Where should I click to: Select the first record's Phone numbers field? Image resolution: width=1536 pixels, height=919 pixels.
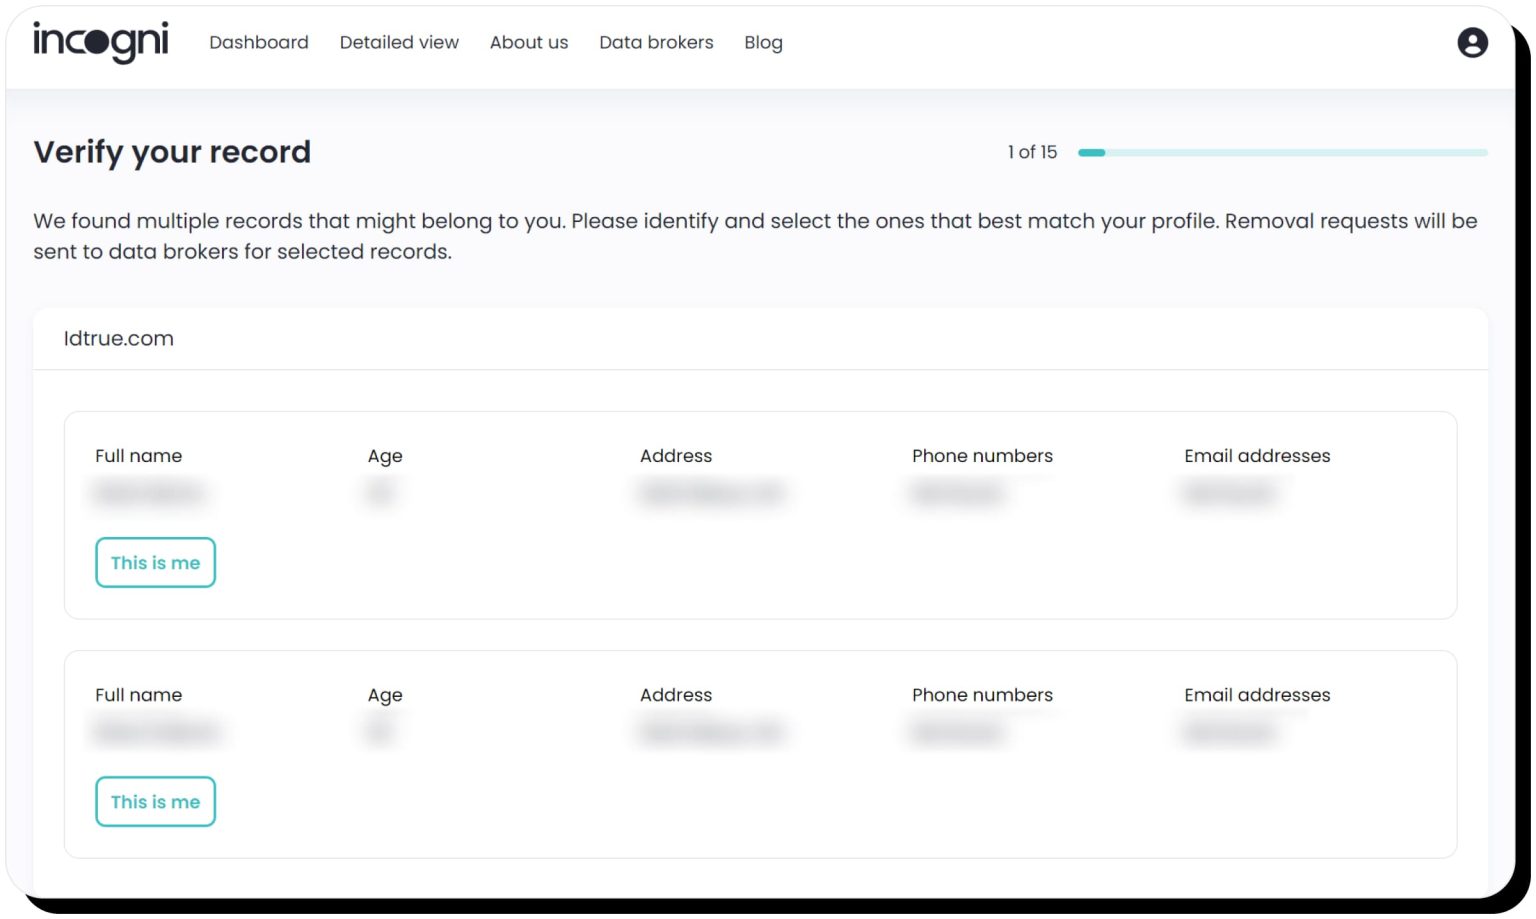click(x=955, y=493)
